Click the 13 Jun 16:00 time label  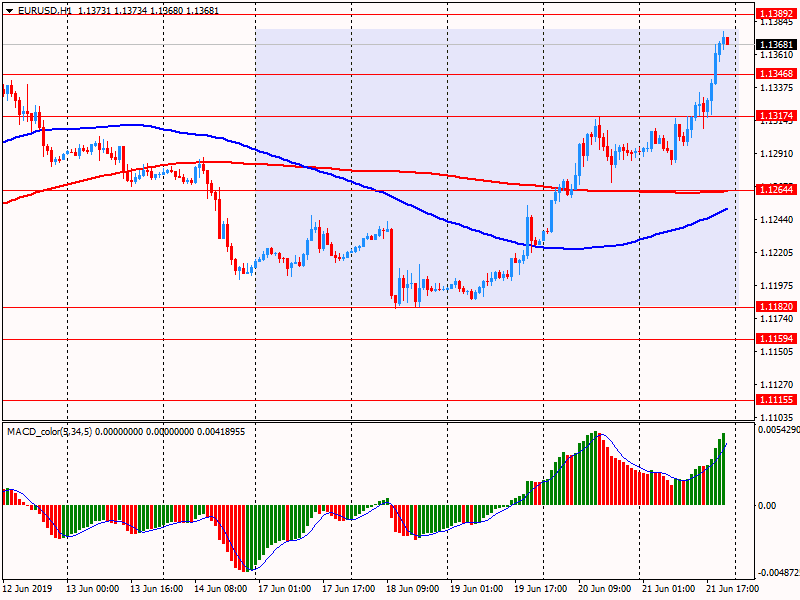pyautogui.click(x=157, y=588)
